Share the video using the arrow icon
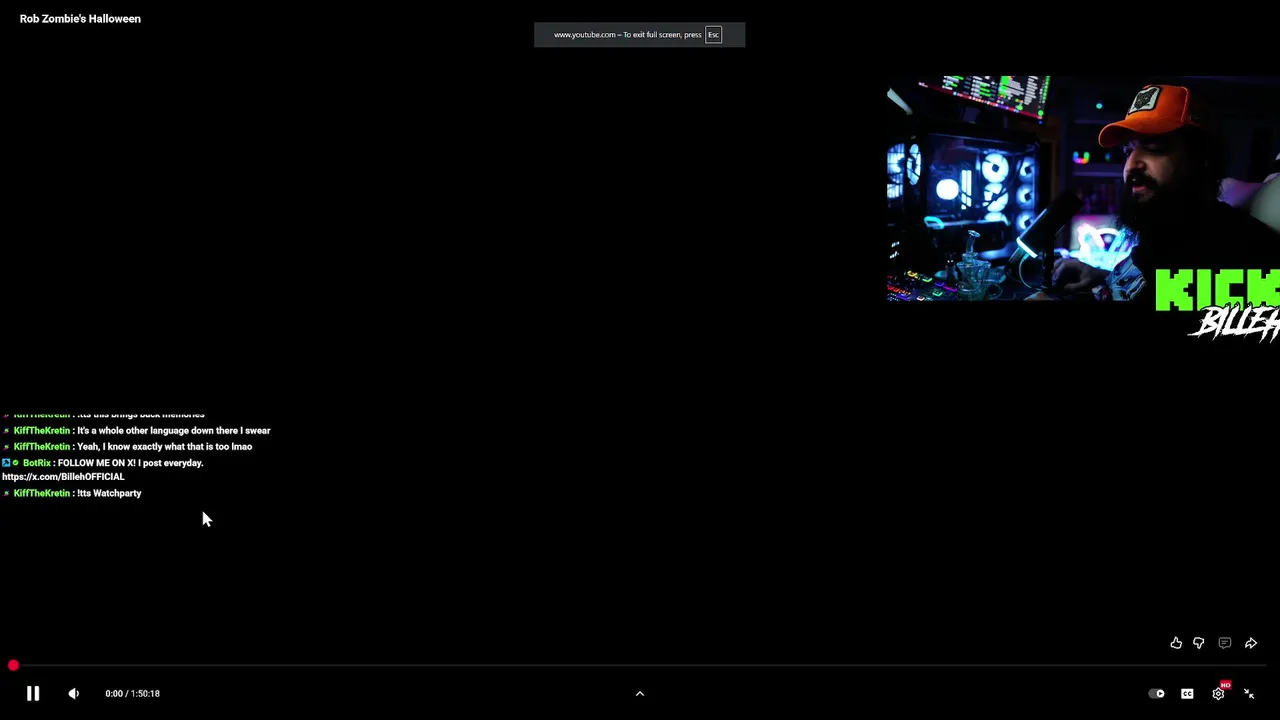Image resolution: width=1280 pixels, height=720 pixels. click(x=1250, y=643)
